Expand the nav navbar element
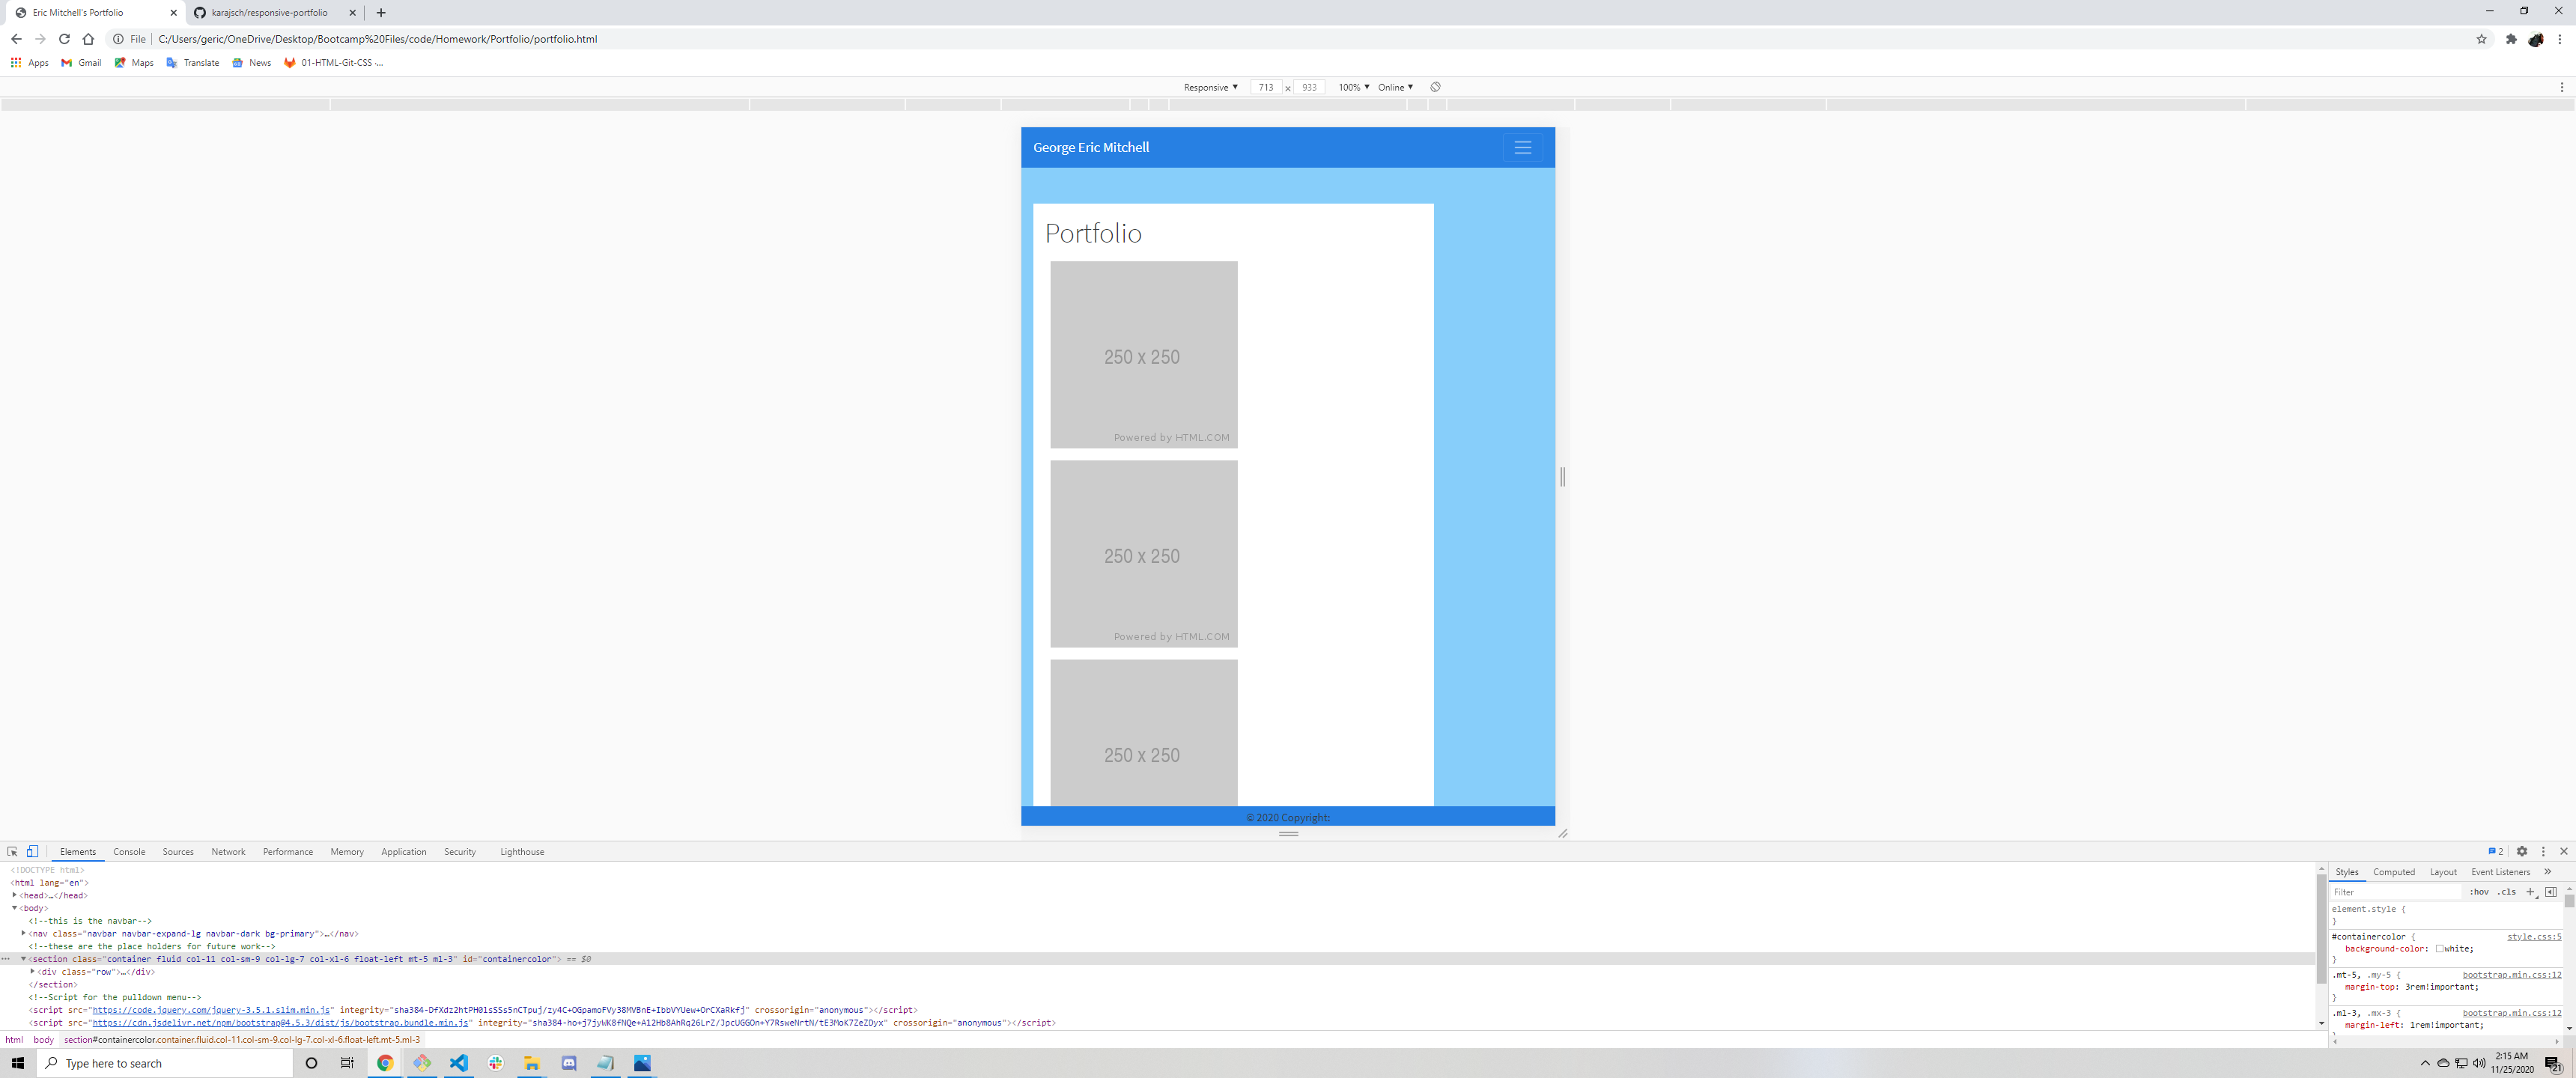The height and width of the screenshot is (1078, 2576). pos(23,933)
